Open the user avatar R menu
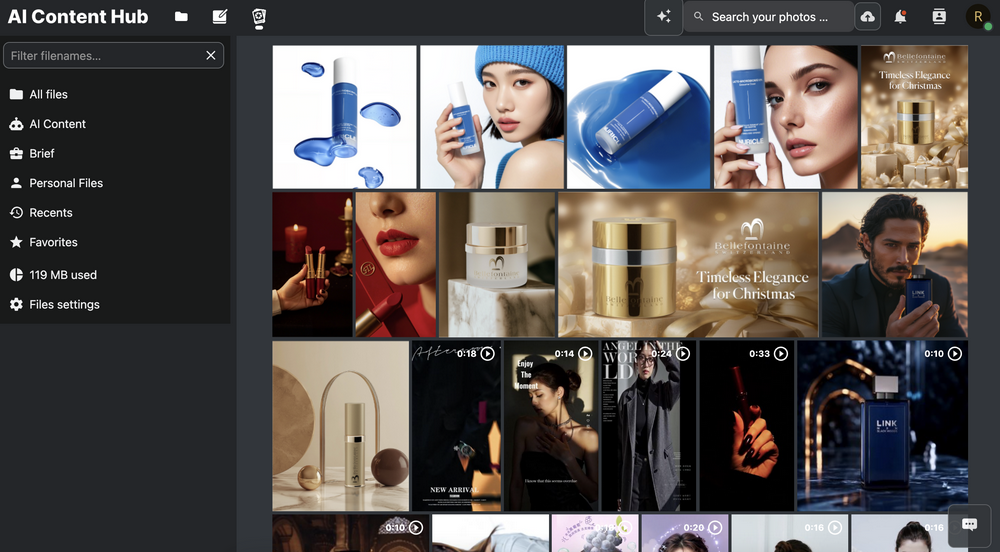 [978, 17]
